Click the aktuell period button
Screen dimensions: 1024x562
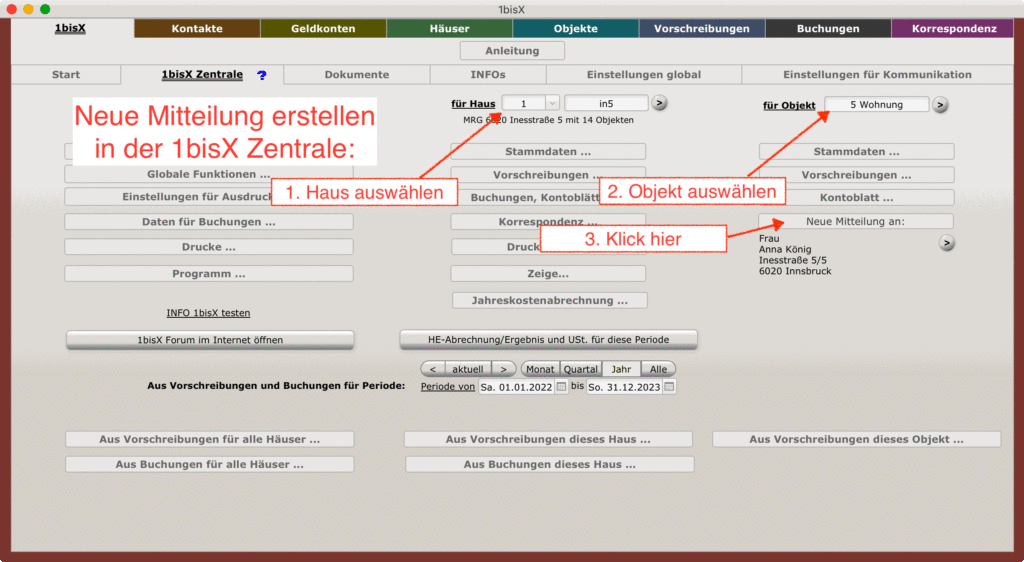pos(468,369)
